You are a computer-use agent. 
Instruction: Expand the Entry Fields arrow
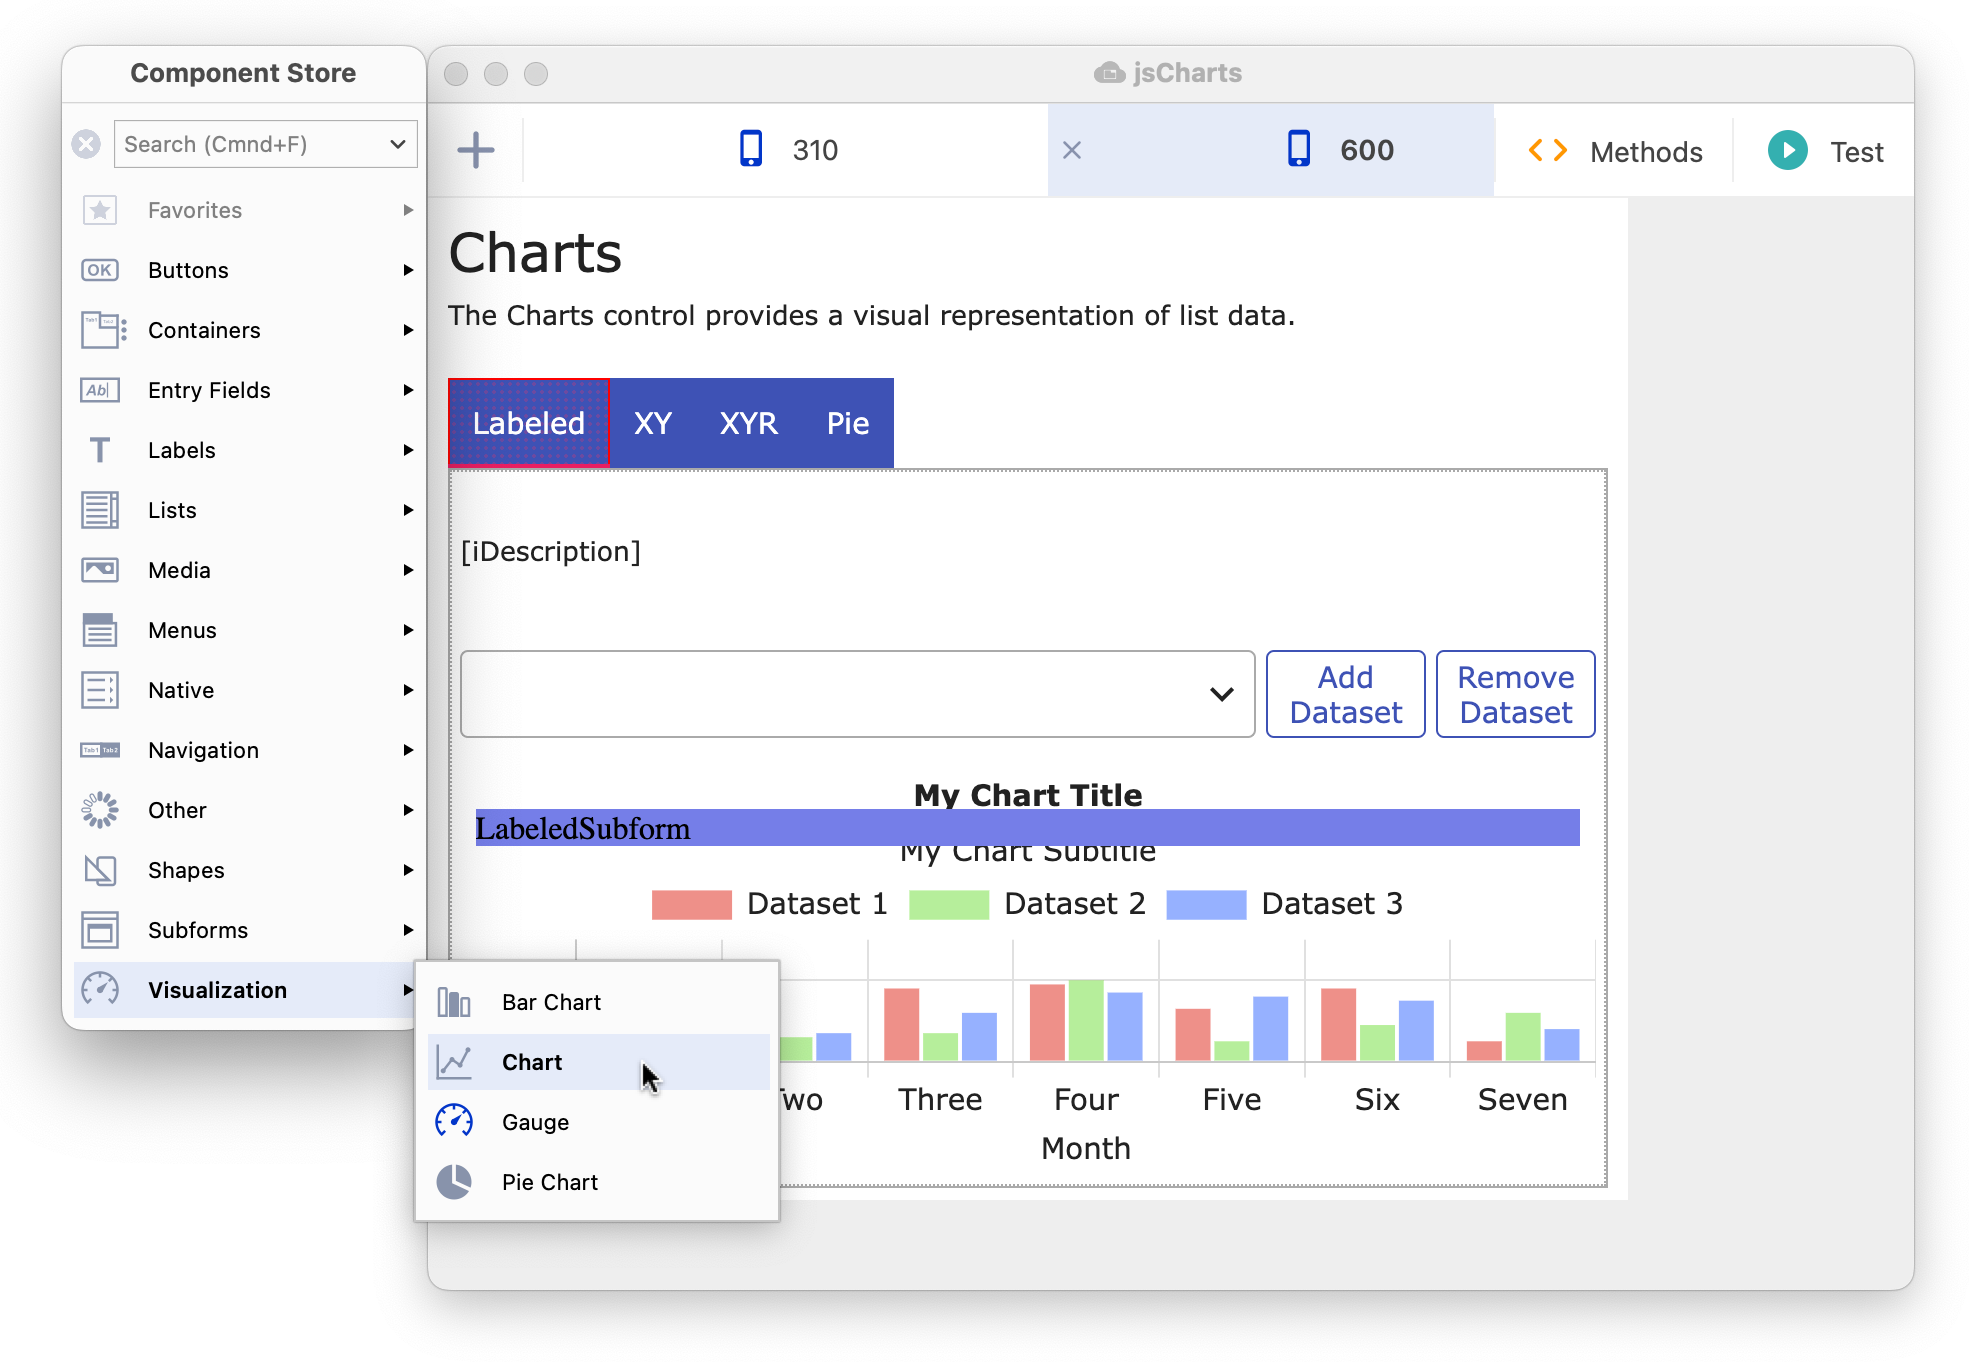tap(408, 390)
